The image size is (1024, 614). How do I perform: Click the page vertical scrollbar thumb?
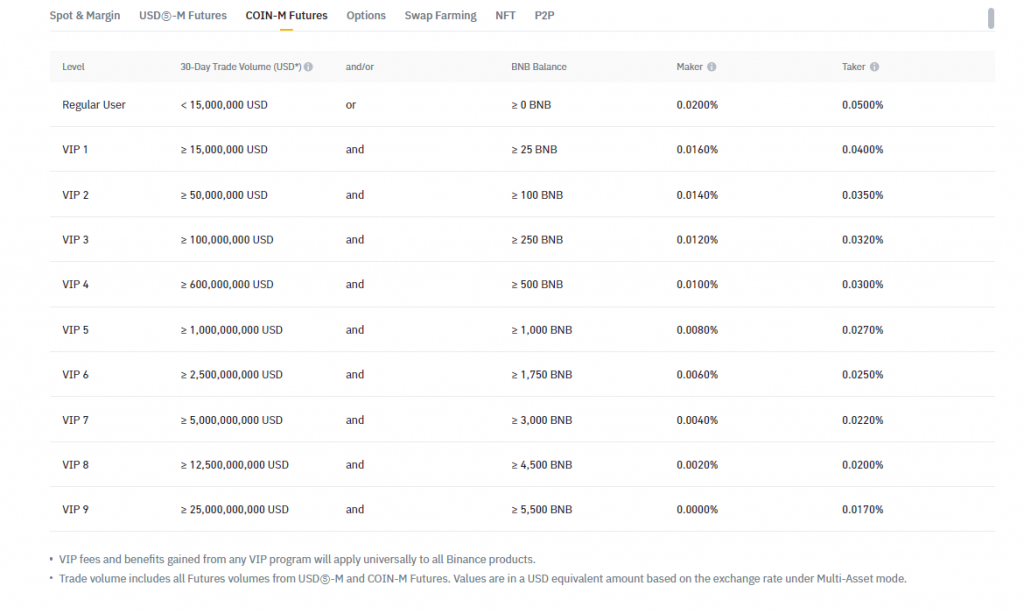(991, 18)
